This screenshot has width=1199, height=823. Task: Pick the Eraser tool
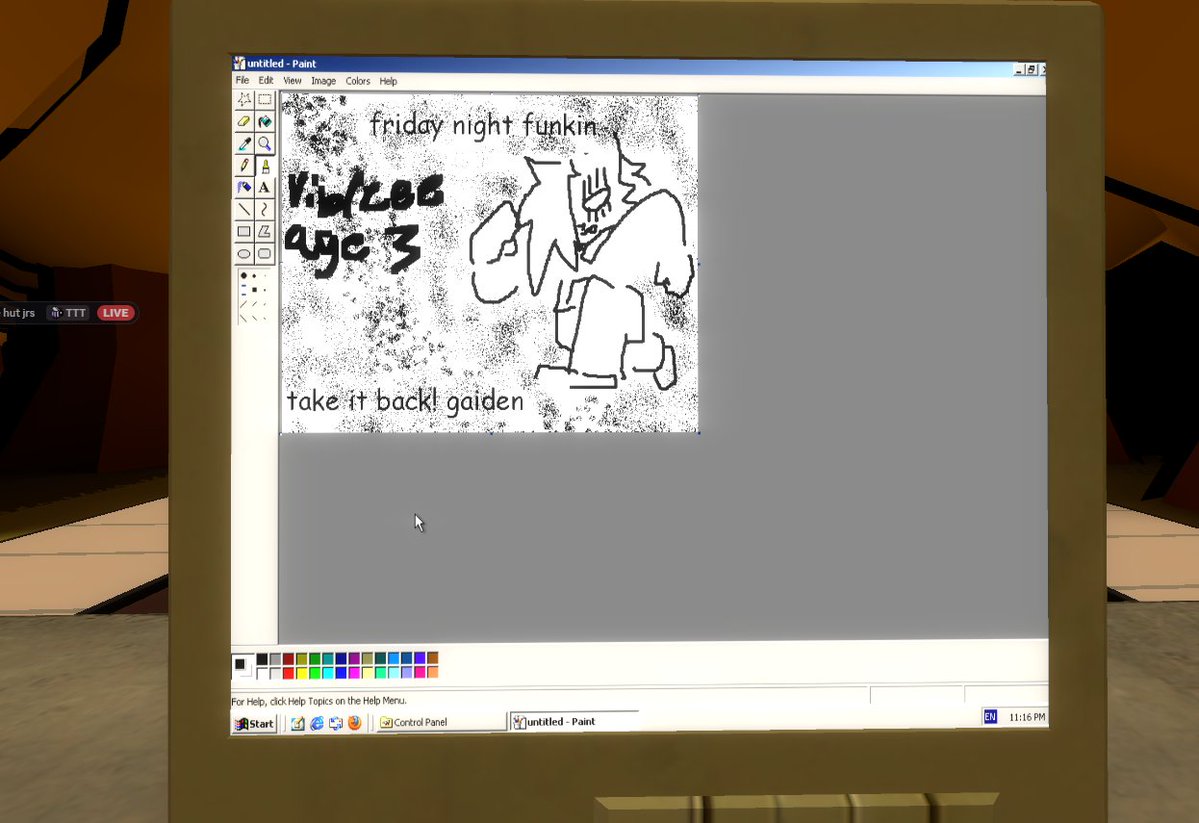[x=244, y=122]
